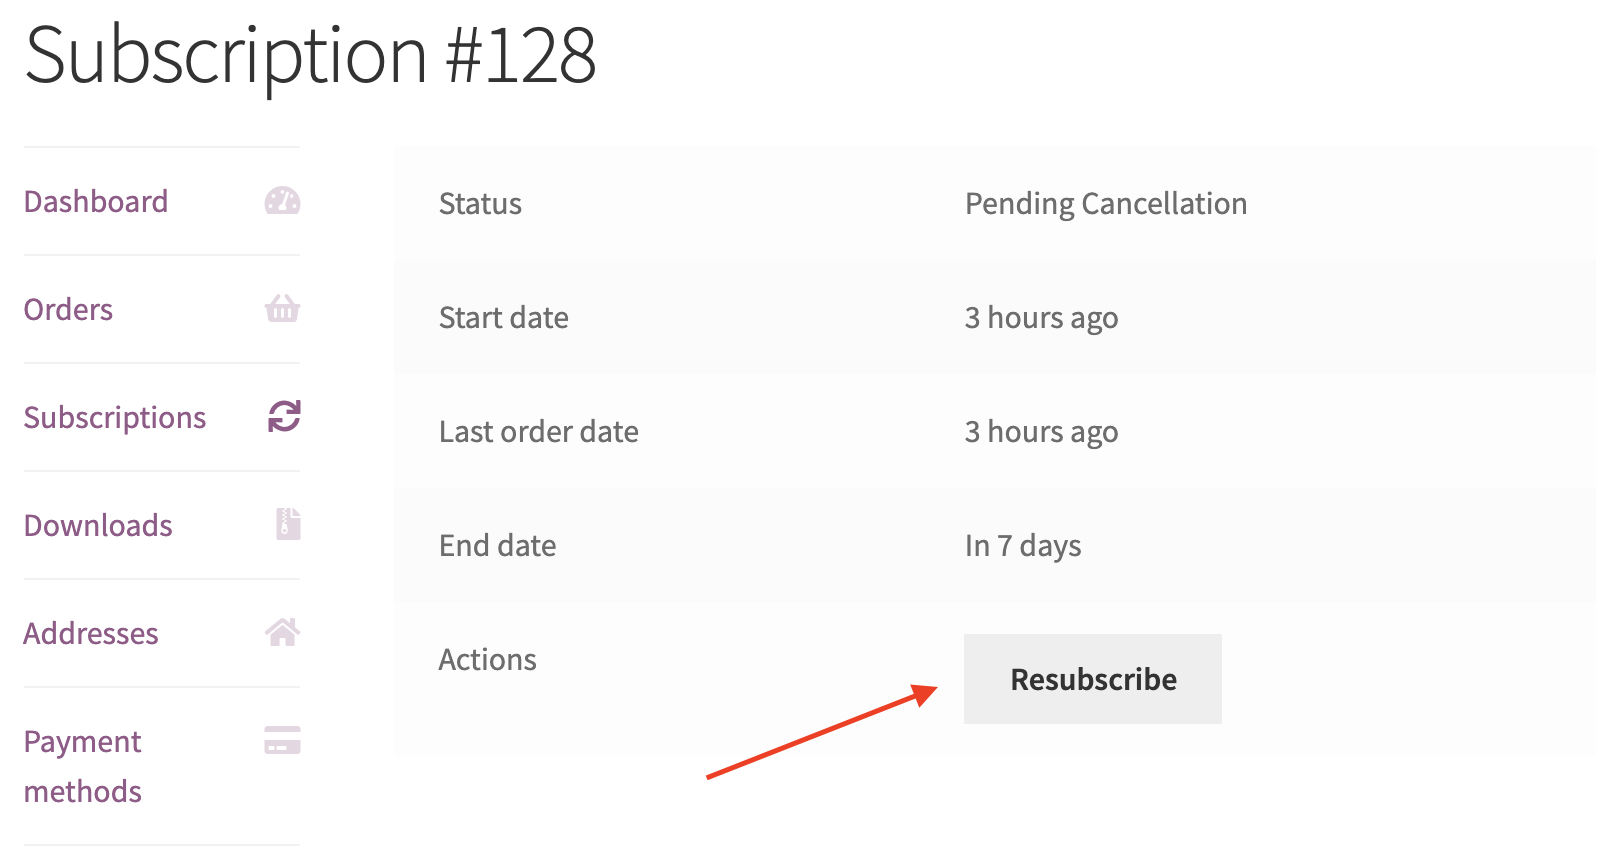Click the Status row label
The image size is (1610, 856).
[x=480, y=204]
